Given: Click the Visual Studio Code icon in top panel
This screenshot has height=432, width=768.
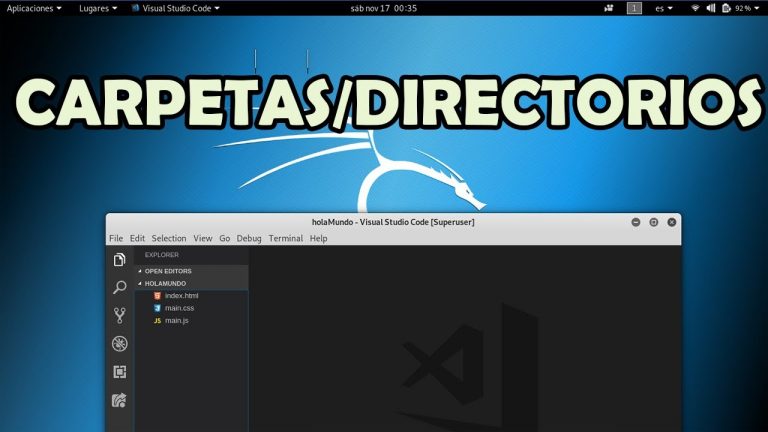Looking at the screenshot, I should tap(136, 8).
